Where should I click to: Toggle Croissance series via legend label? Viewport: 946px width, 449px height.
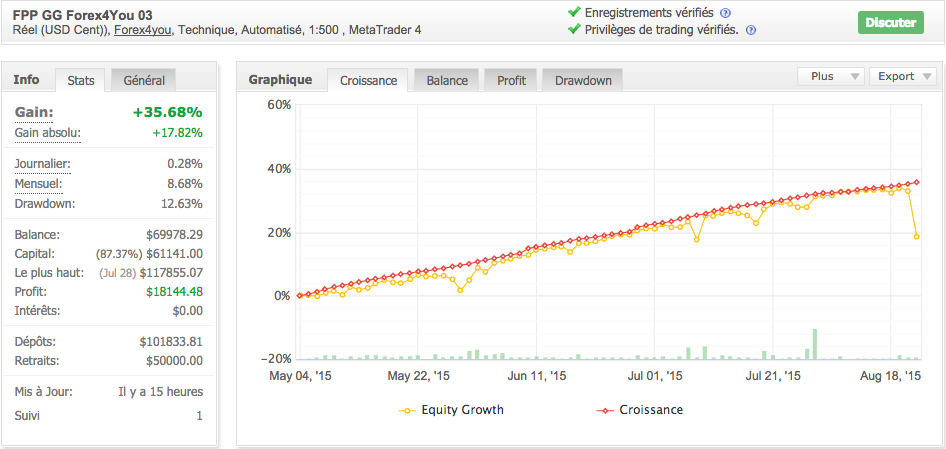(651, 410)
